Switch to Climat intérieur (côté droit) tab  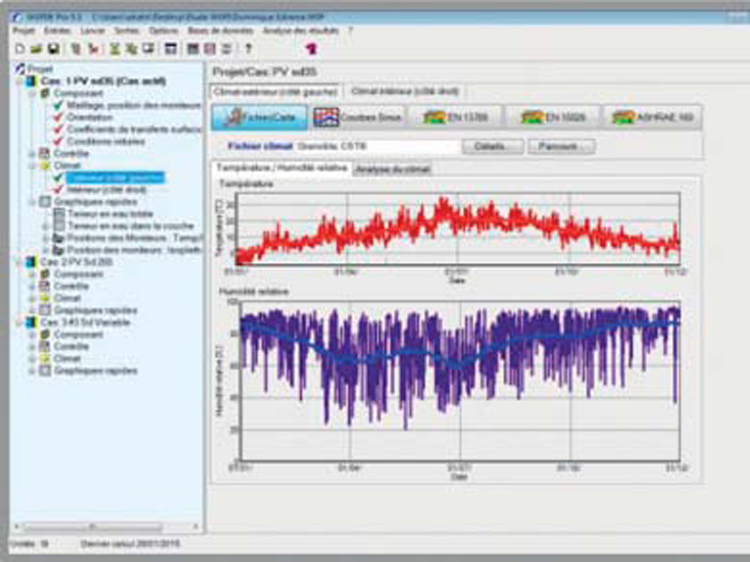[x=403, y=90]
